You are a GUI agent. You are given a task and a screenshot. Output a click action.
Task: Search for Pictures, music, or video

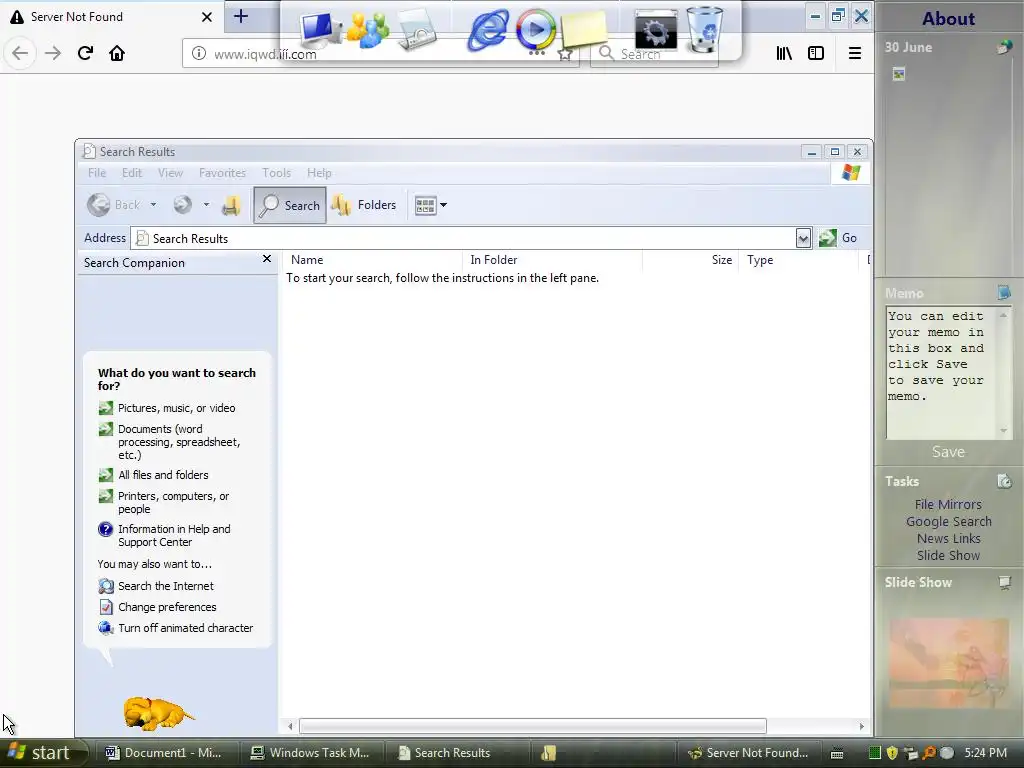[167, 408]
